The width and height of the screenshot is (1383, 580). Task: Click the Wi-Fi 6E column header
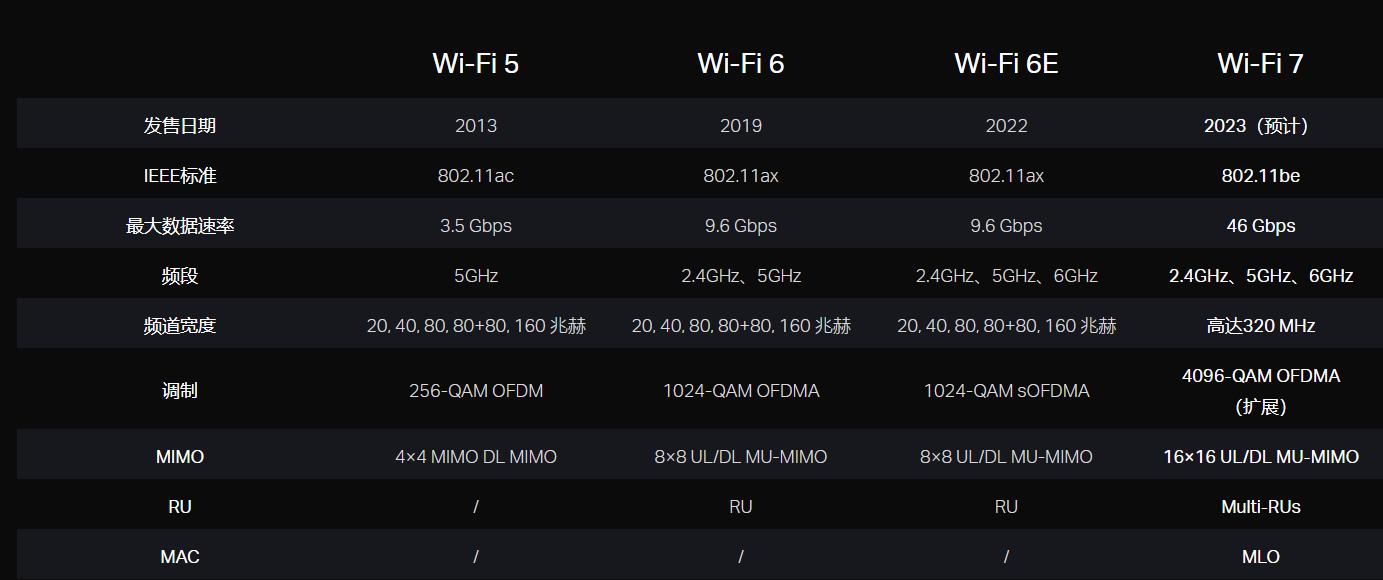pos(1006,64)
